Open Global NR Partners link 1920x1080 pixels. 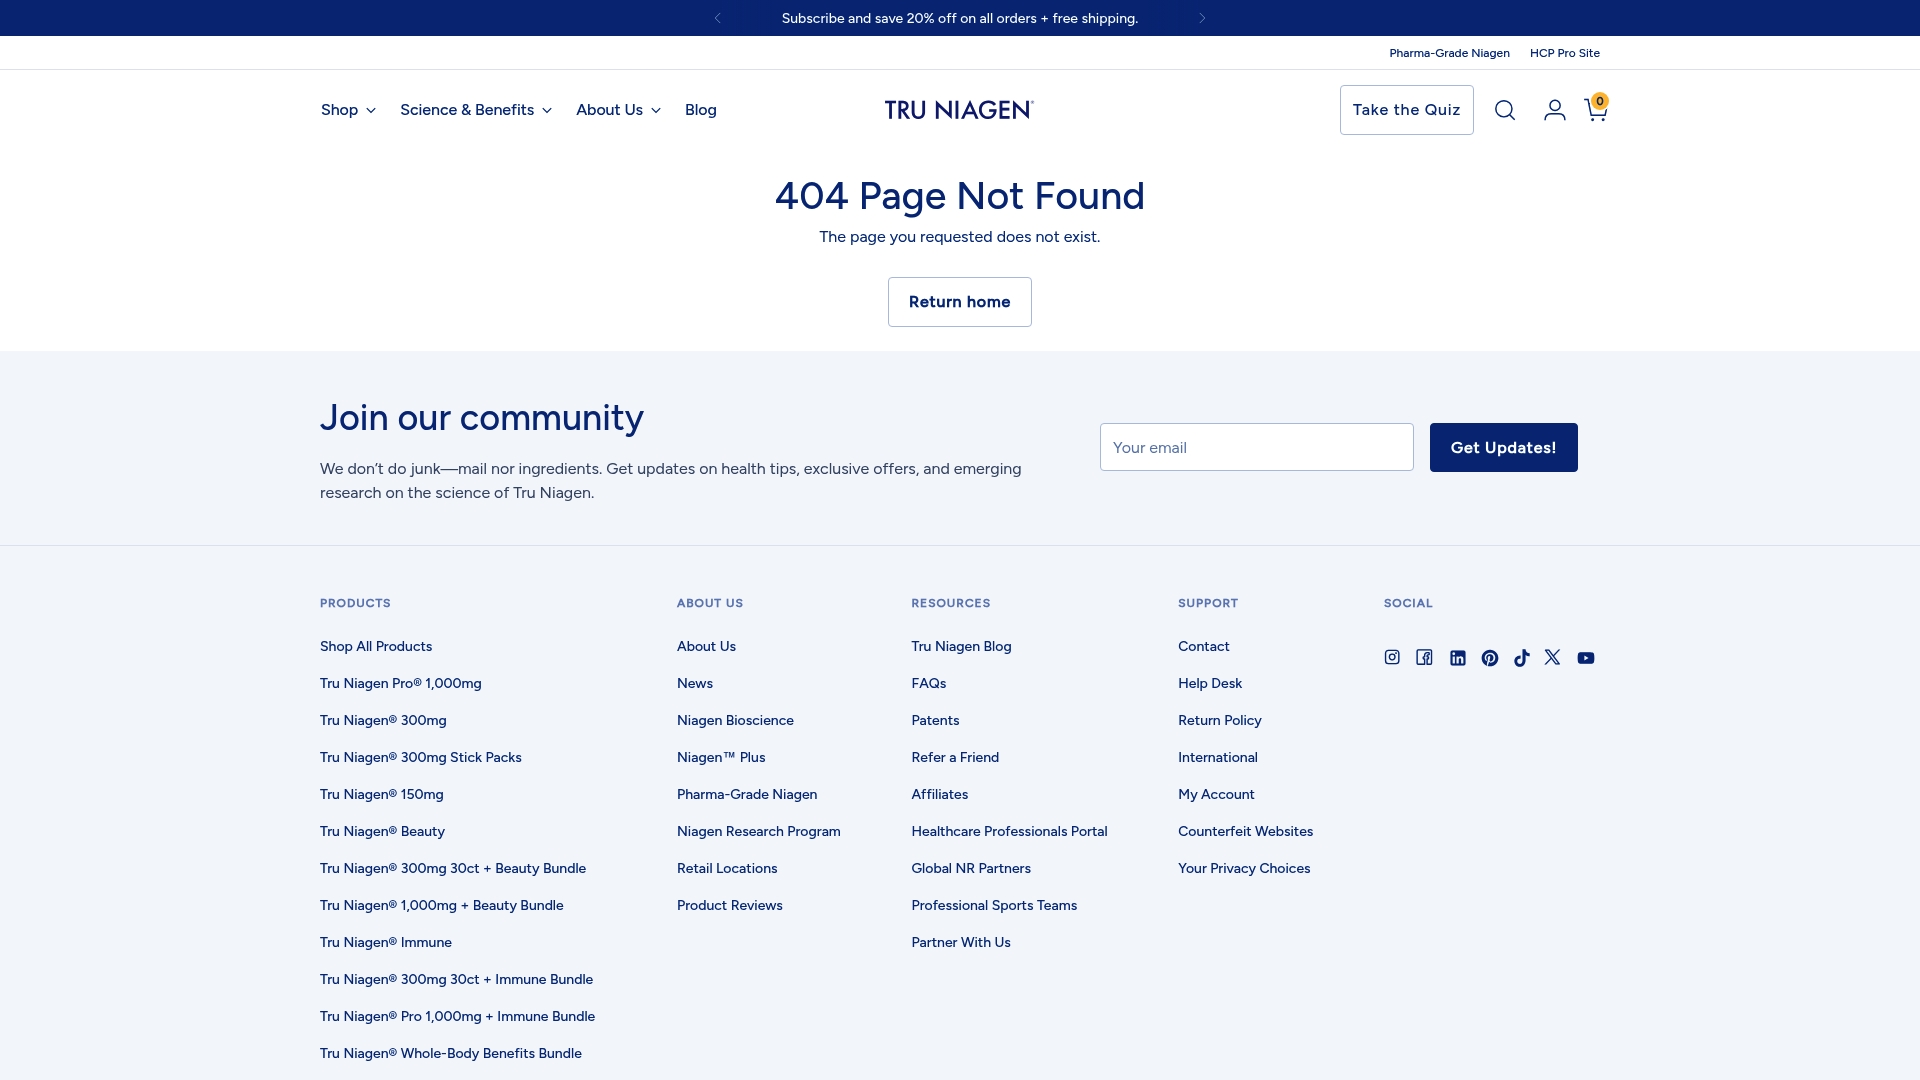(971, 869)
